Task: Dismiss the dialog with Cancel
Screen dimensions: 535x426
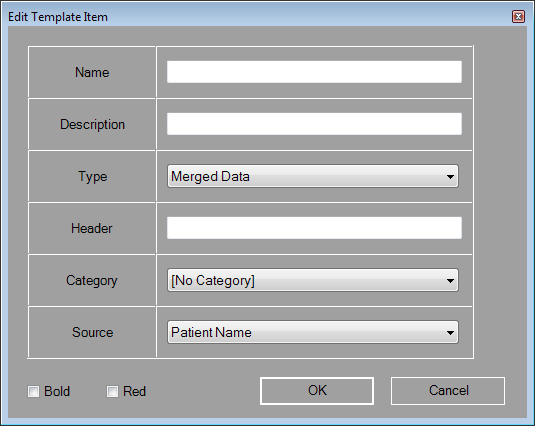Action: pyautogui.click(x=448, y=391)
